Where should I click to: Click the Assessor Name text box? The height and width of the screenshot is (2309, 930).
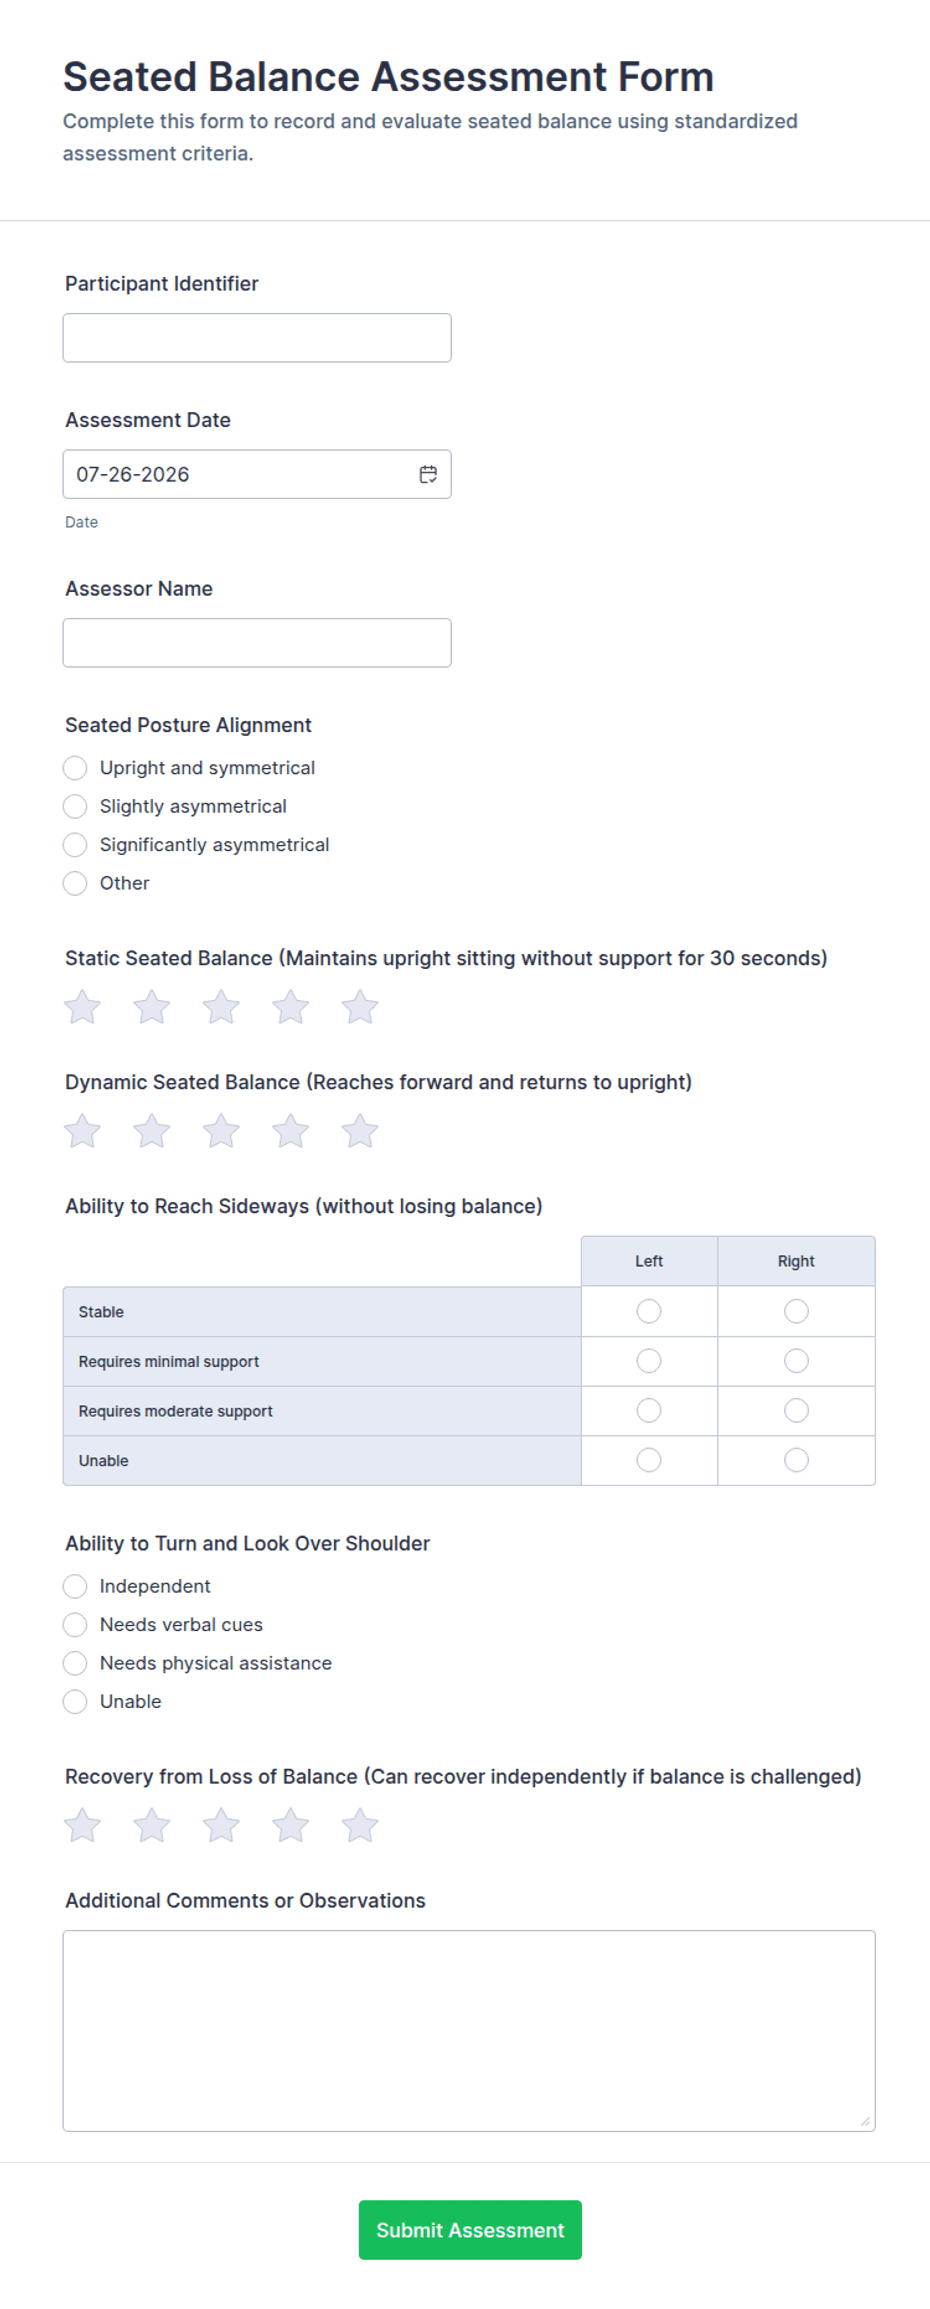[257, 643]
